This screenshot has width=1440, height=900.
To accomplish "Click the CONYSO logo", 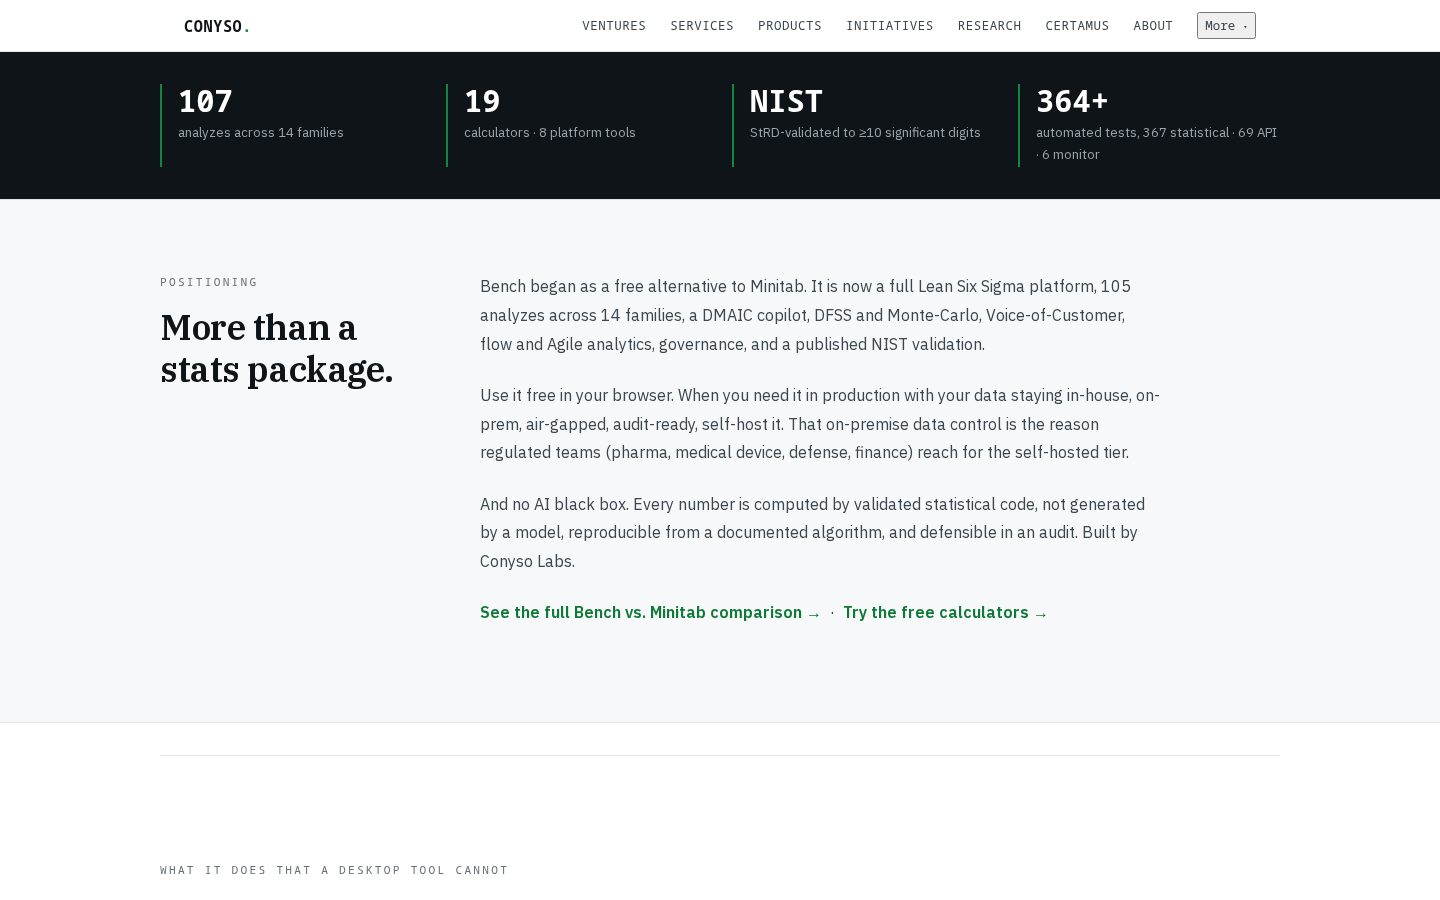I will (x=216, y=26).
